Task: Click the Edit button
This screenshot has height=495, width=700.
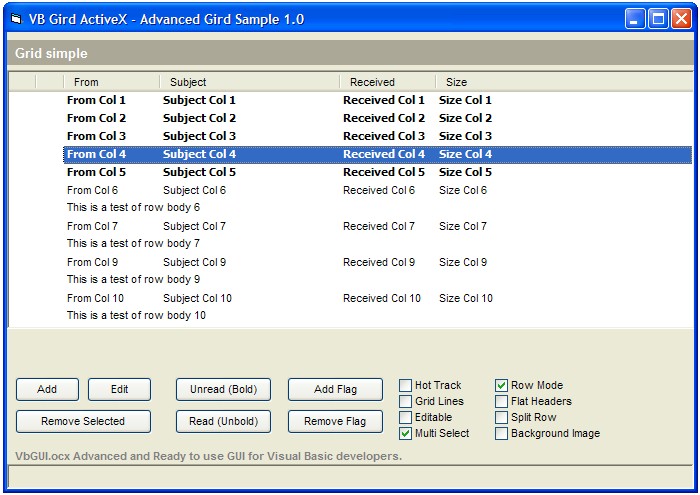Action: tap(119, 389)
